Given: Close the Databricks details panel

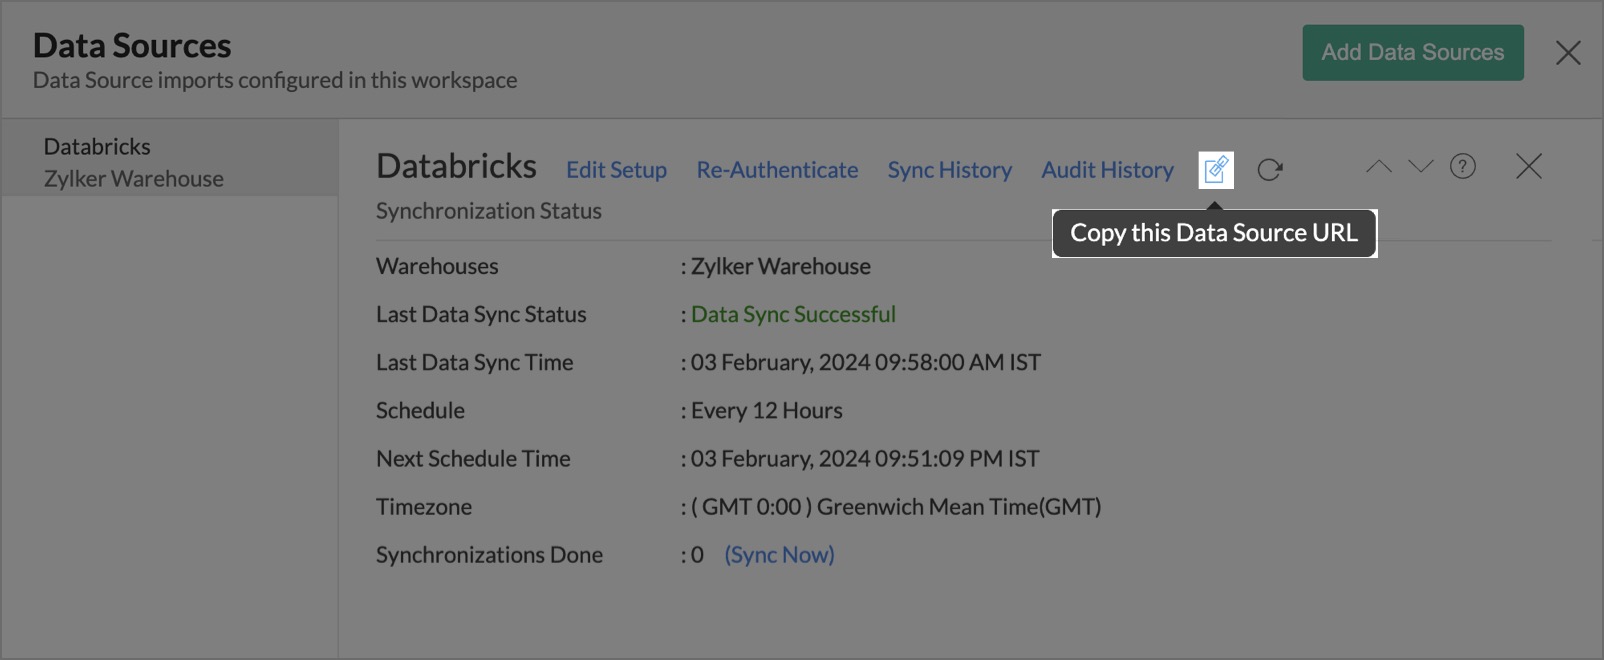Looking at the screenshot, I should pos(1529,166).
